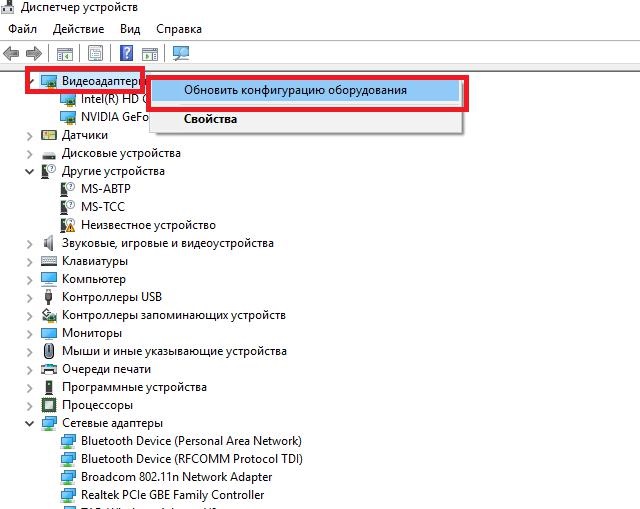This screenshot has width=640, height=509.
Task: Choose Свойства in the context menu
Action: 305,119
